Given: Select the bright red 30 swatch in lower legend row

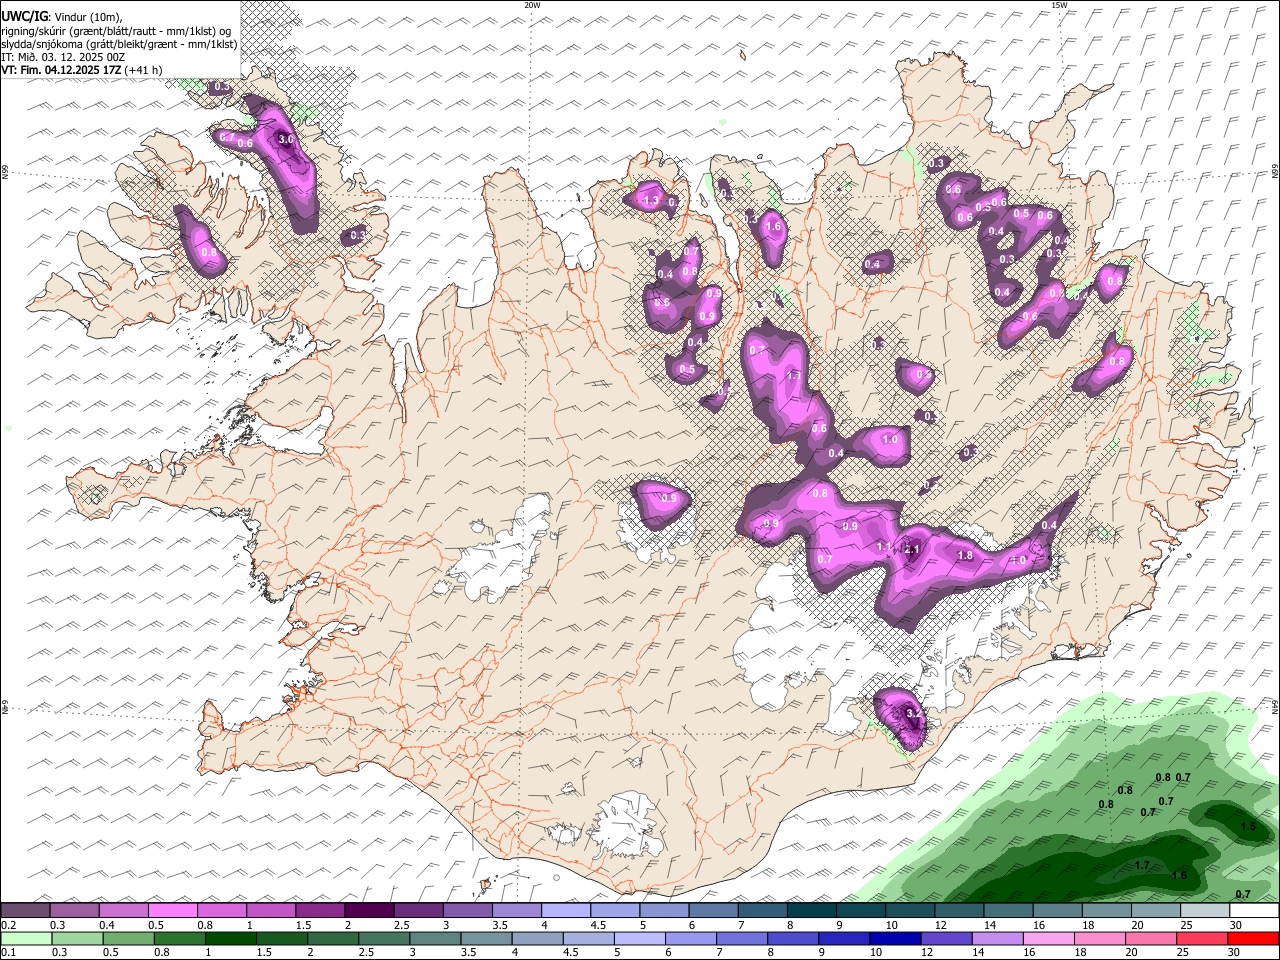Looking at the screenshot, I should click(x=1253, y=938).
